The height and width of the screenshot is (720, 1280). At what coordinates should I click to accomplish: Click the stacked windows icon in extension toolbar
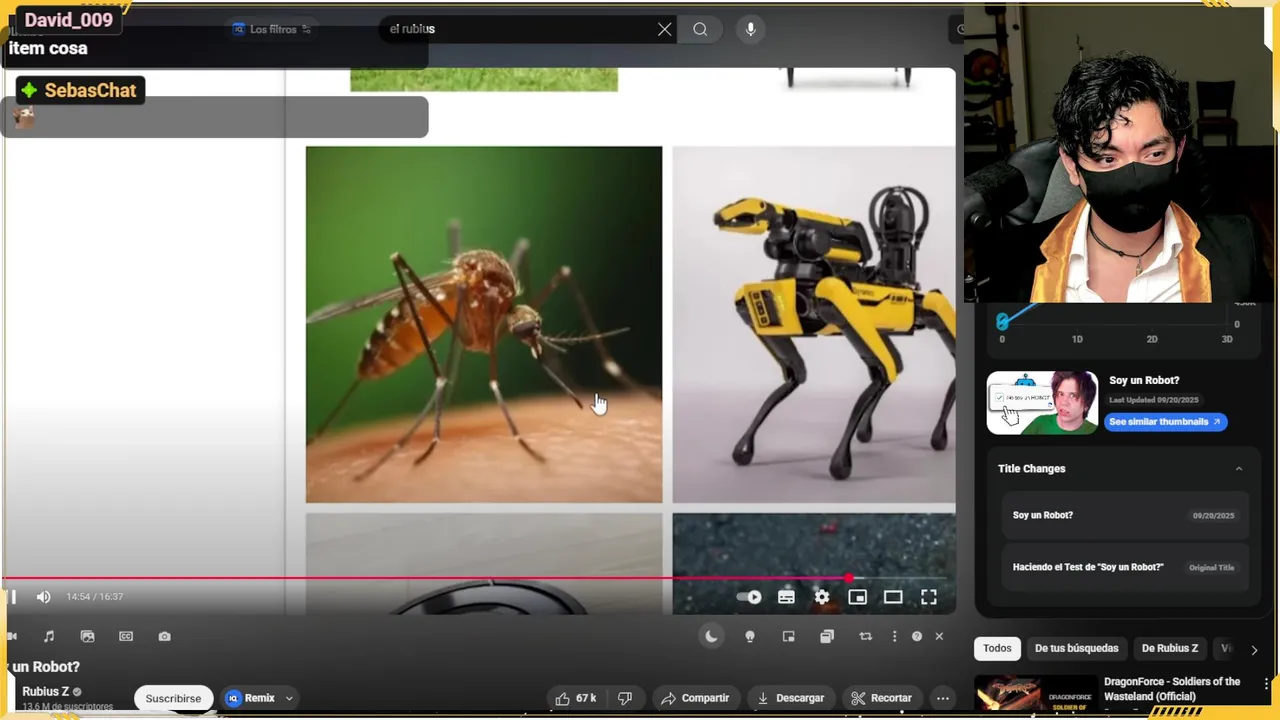click(x=827, y=636)
